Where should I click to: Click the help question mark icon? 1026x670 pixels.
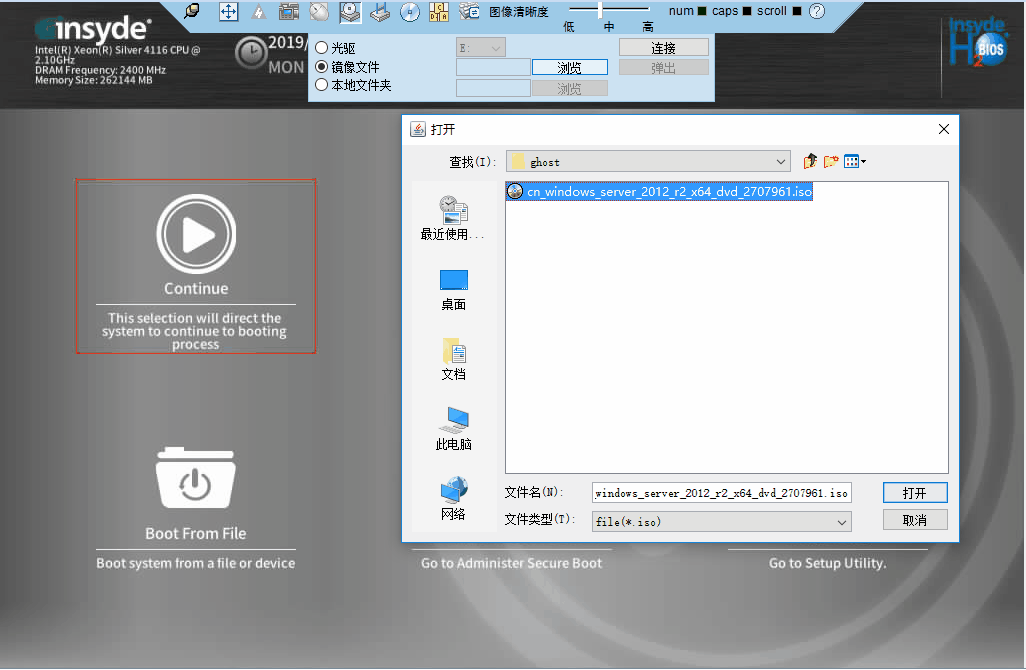tap(817, 12)
